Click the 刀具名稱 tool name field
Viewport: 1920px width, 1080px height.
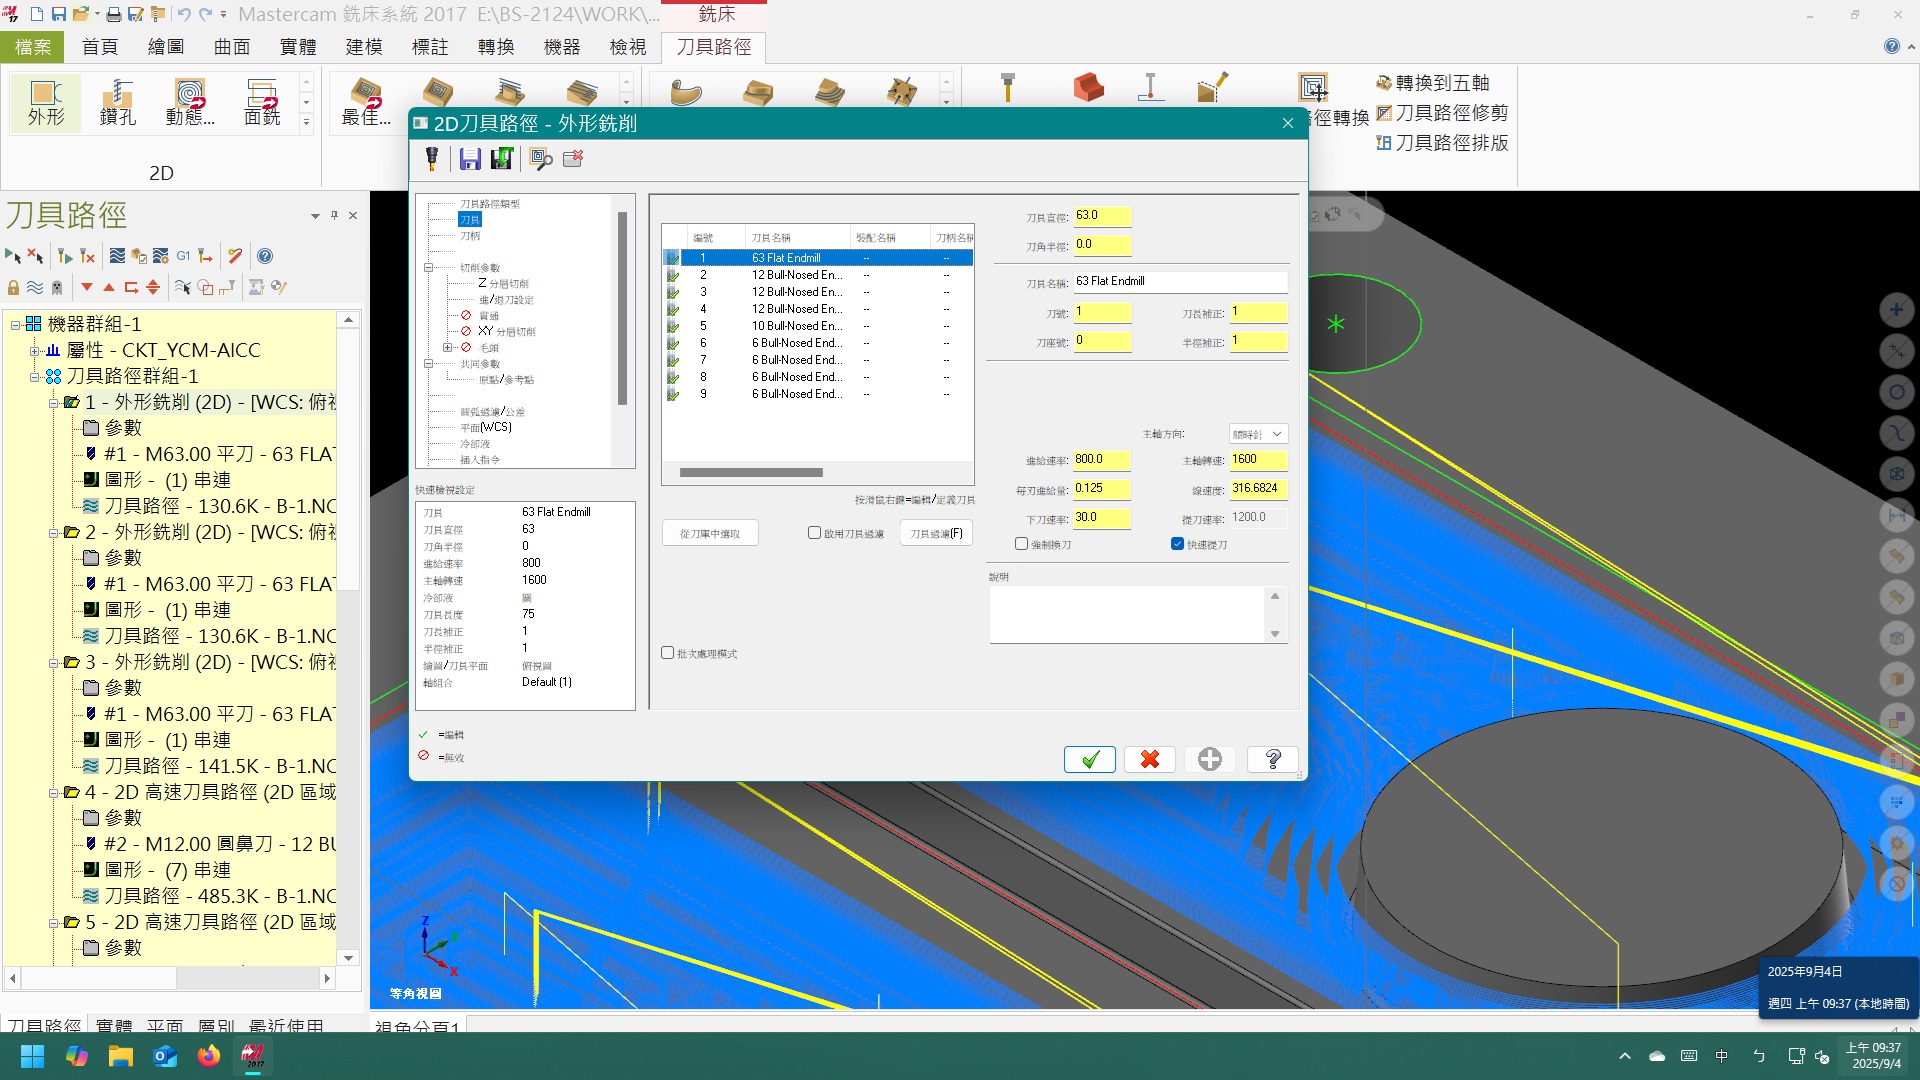[x=1180, y=282]
